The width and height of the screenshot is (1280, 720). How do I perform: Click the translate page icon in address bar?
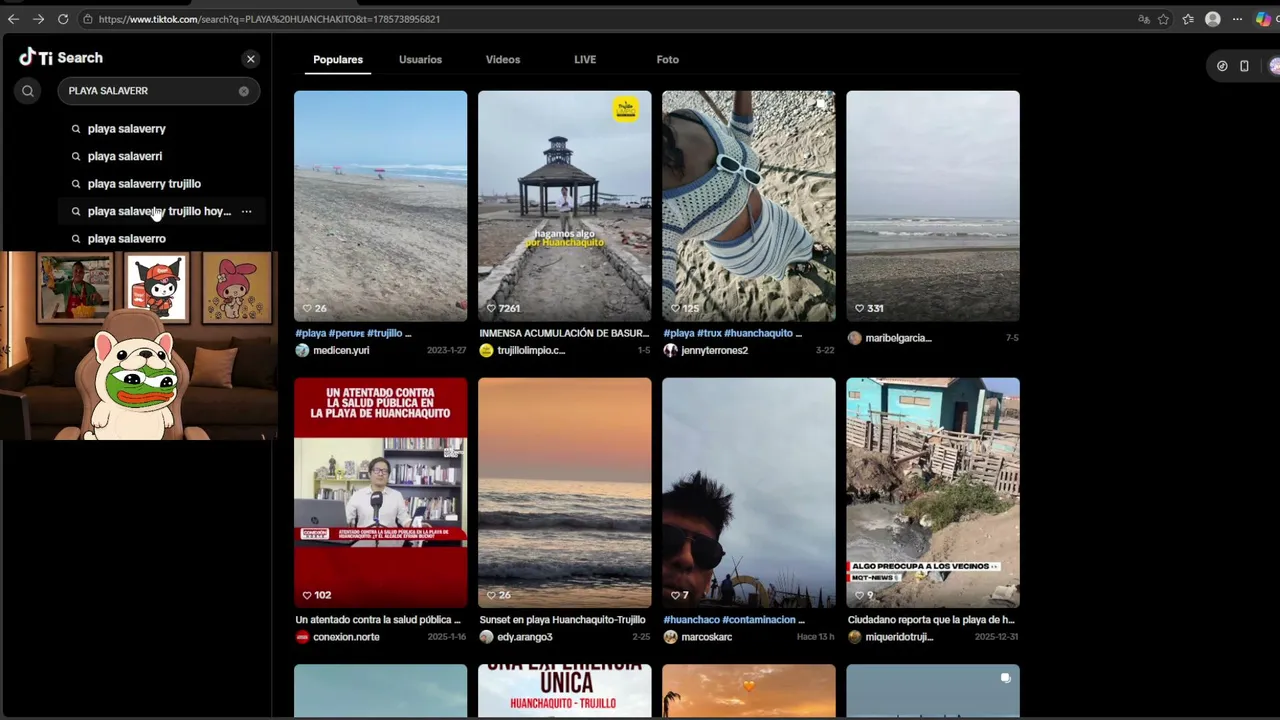tap(1144, 19)
